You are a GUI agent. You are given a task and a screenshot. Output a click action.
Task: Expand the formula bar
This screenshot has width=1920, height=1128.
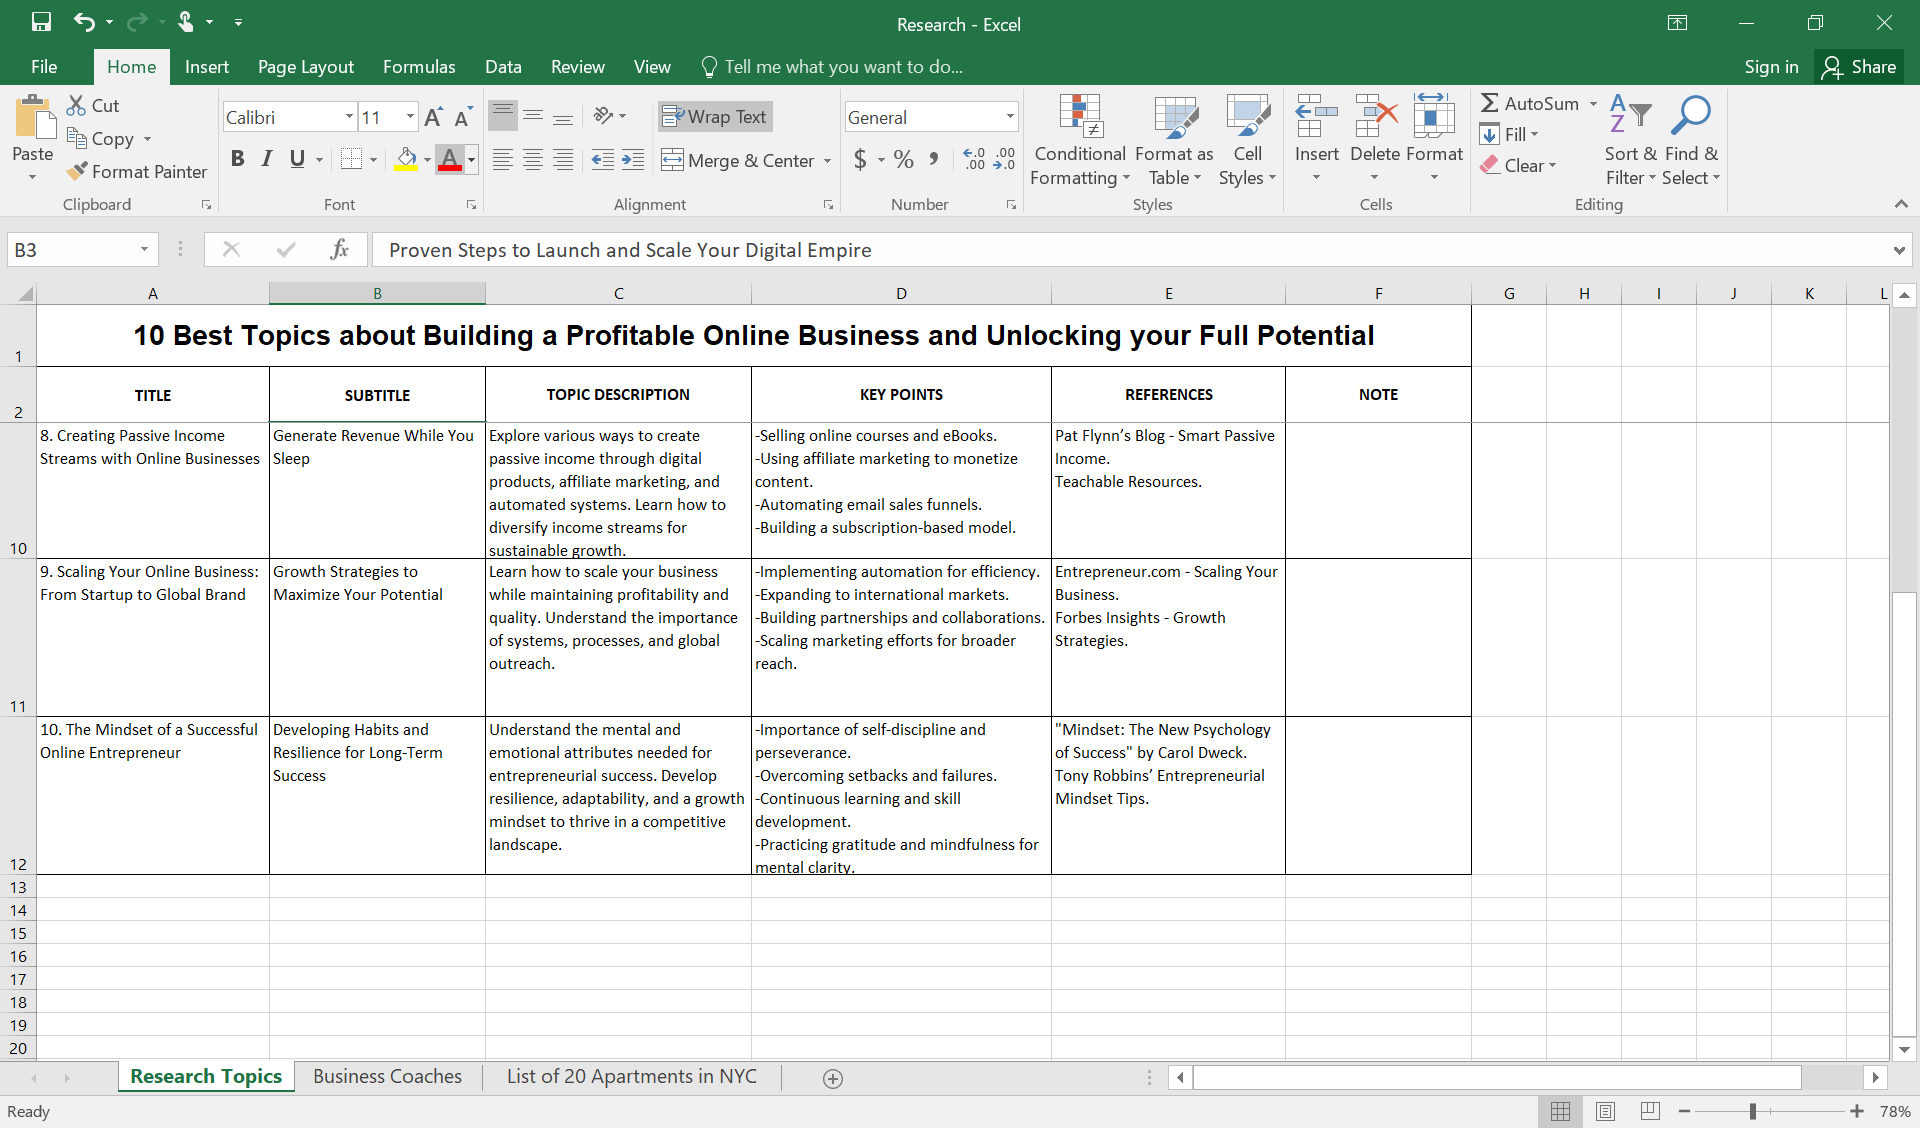point(1899,250)
